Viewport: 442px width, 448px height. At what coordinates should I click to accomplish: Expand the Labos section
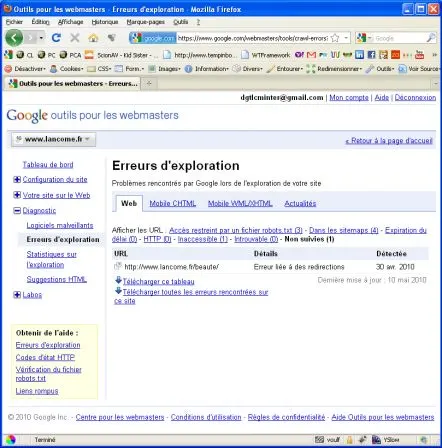[17, 295]
